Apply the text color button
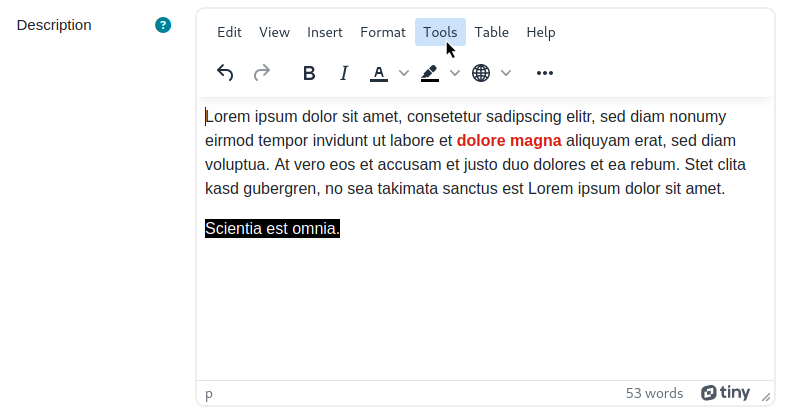790x420 pixels. point(379,73)
